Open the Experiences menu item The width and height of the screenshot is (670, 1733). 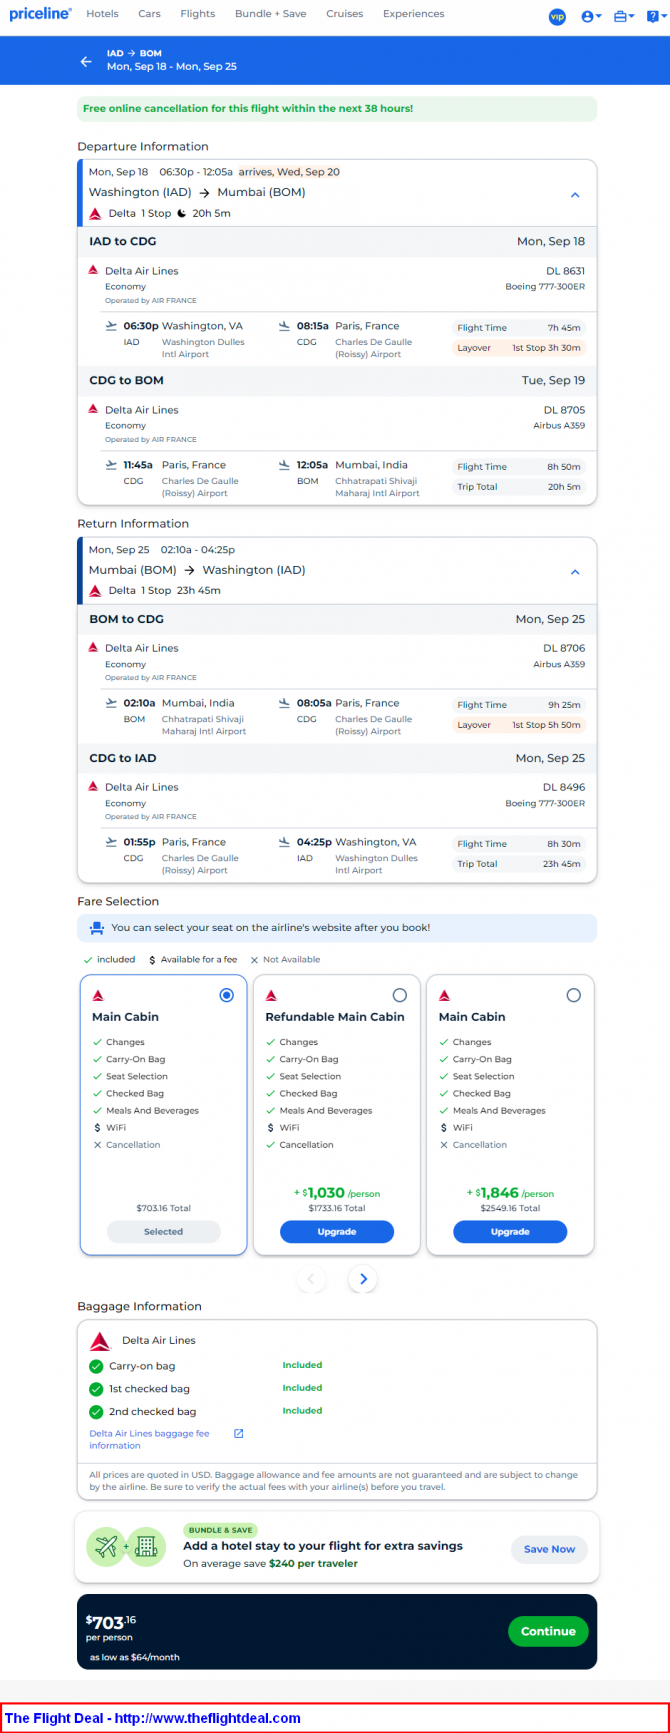coord(413,14)
